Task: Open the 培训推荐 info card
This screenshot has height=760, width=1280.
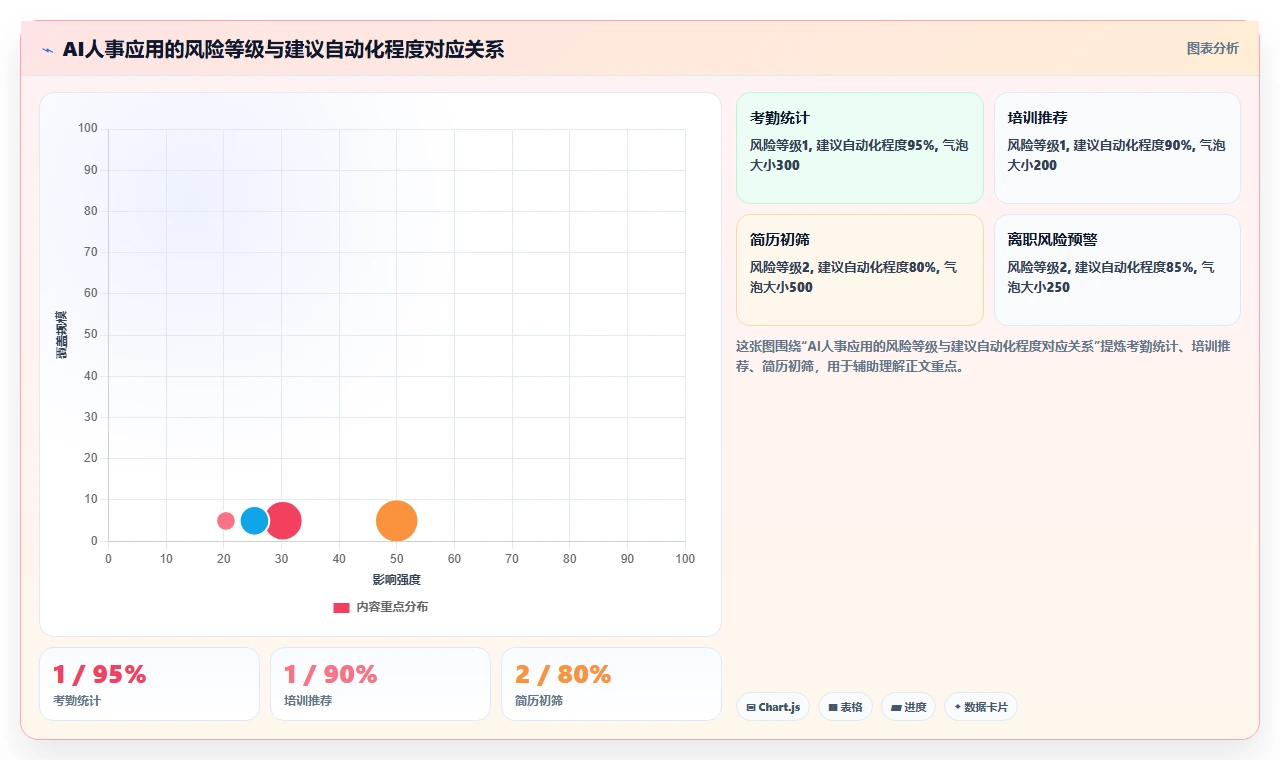Action: (x=1117, y=148)
